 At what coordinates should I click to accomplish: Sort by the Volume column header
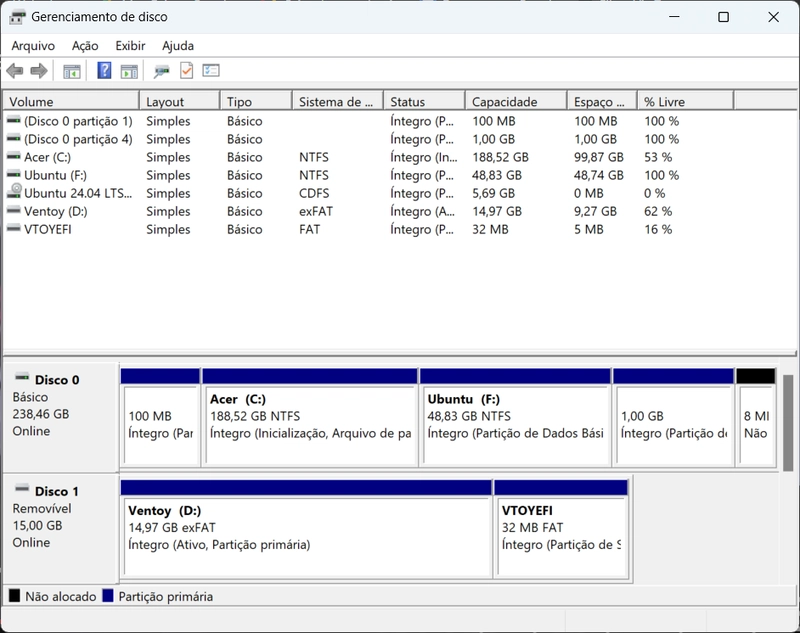[x=71, y=102]
